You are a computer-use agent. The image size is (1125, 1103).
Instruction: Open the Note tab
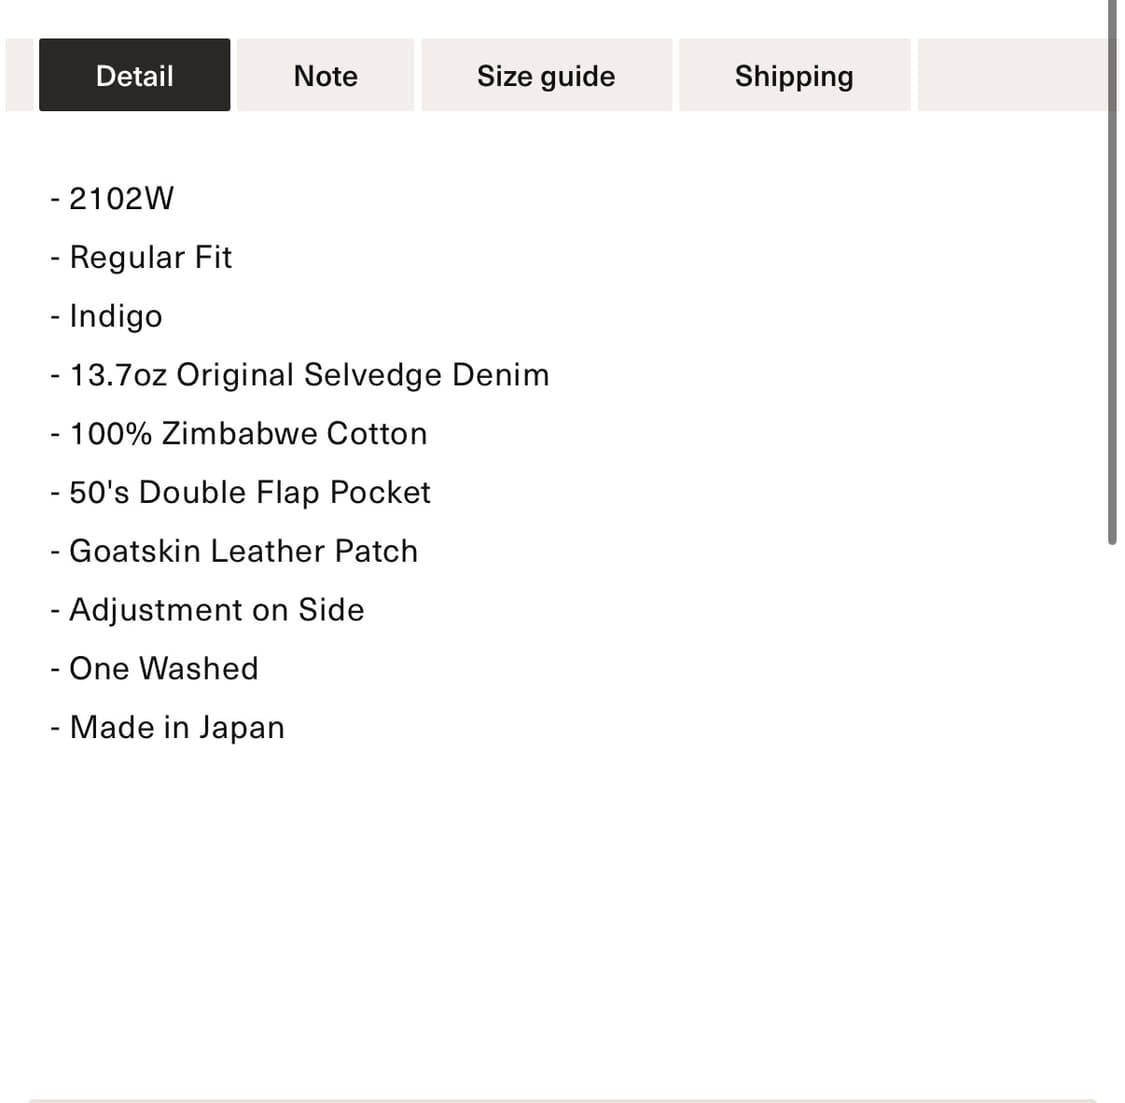pyautogui.click(x=325, y=76)
